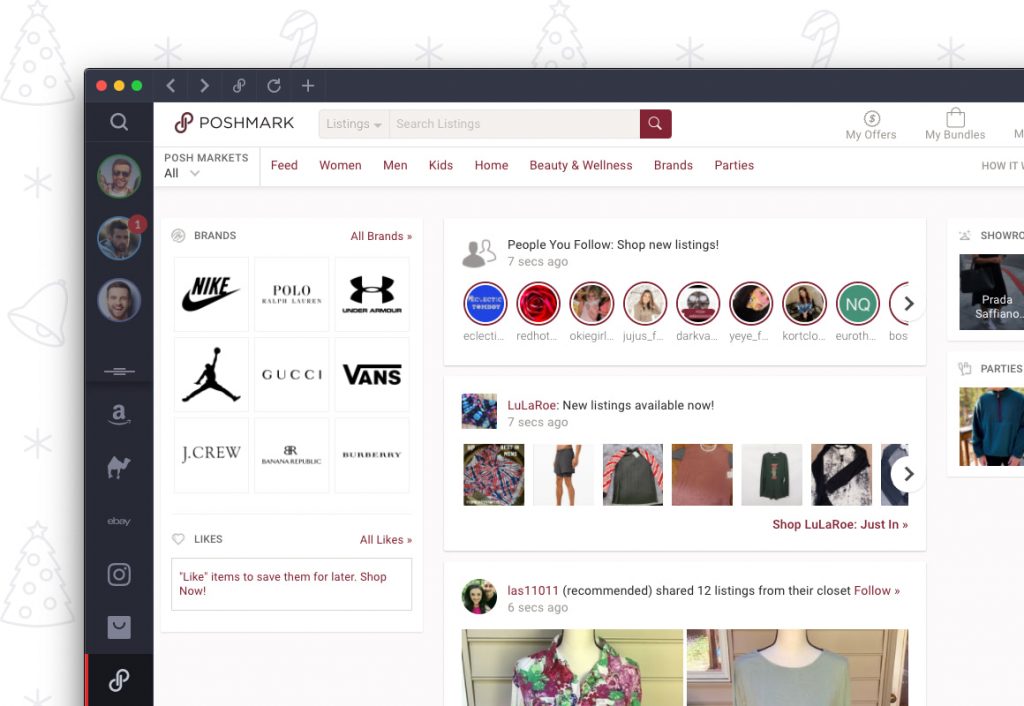
Task: Focus the Search Listings input field
Action: coord(515,123)
